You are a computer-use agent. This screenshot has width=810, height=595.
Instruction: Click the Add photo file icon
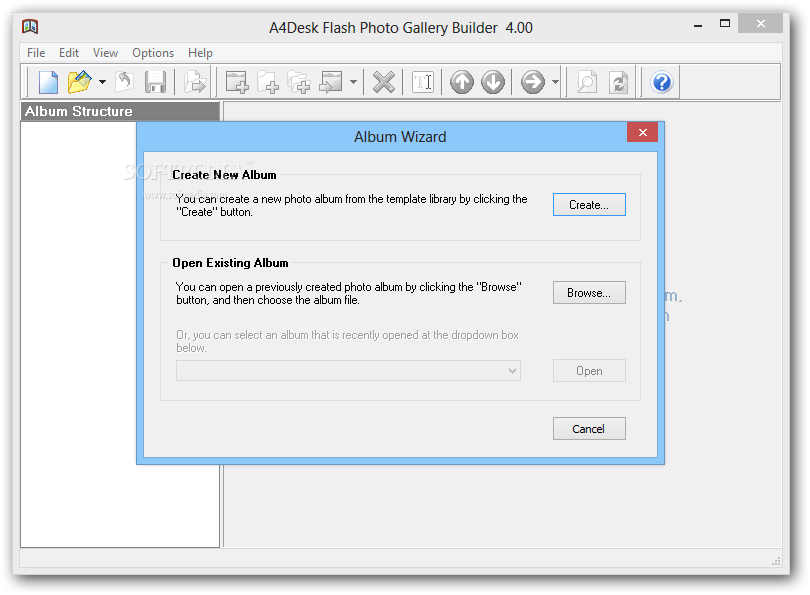(x=268, y=82)
